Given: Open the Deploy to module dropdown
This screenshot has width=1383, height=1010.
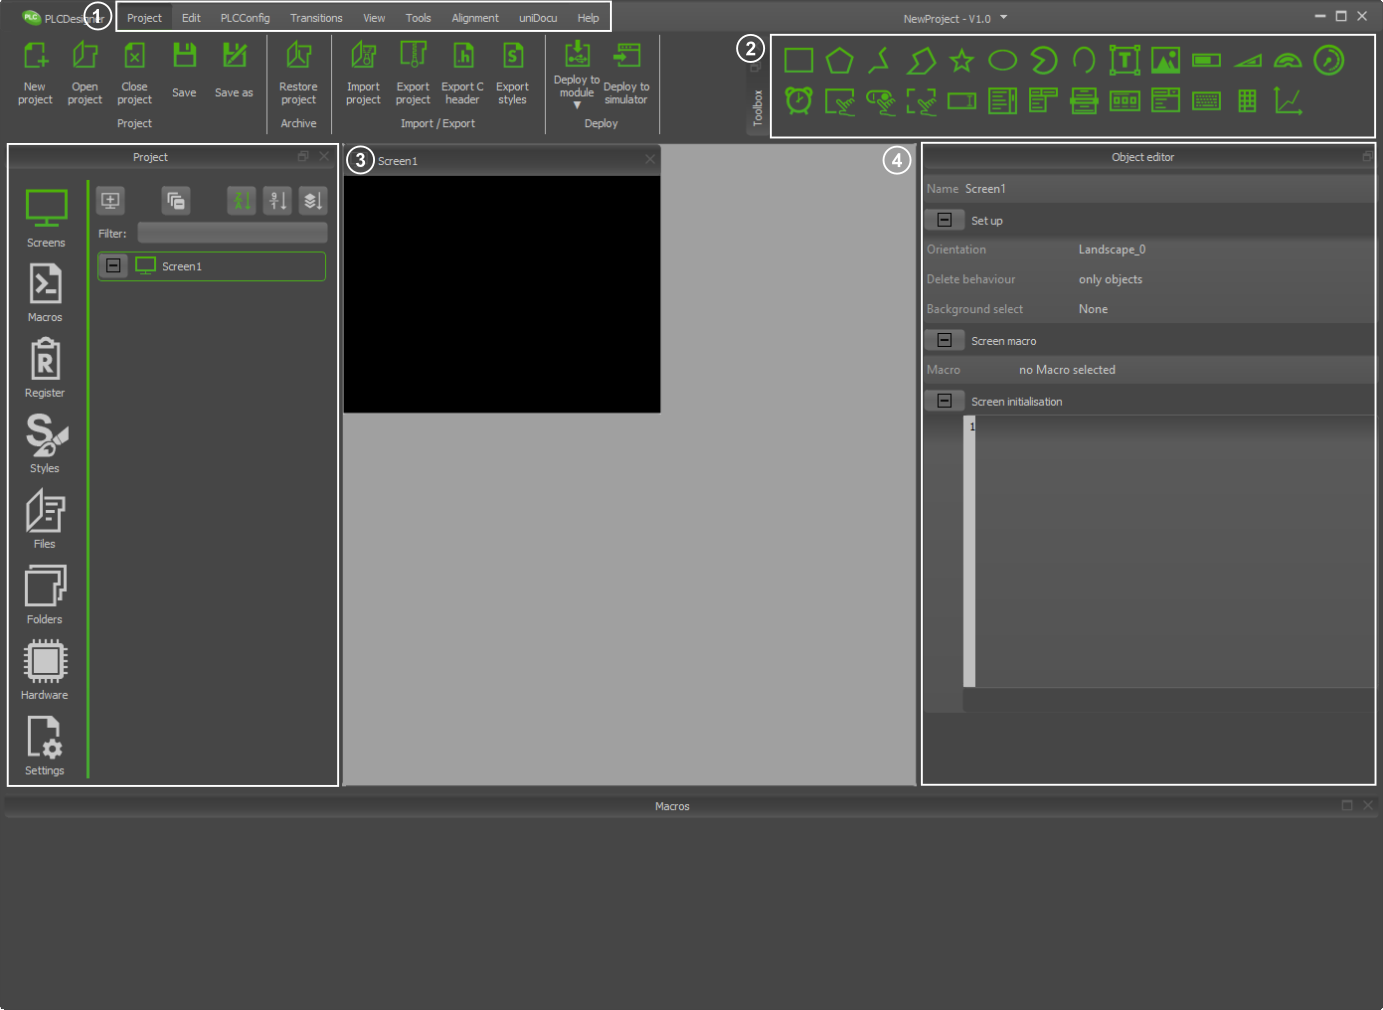Looking at the screenshot, I should click(577, 104).
